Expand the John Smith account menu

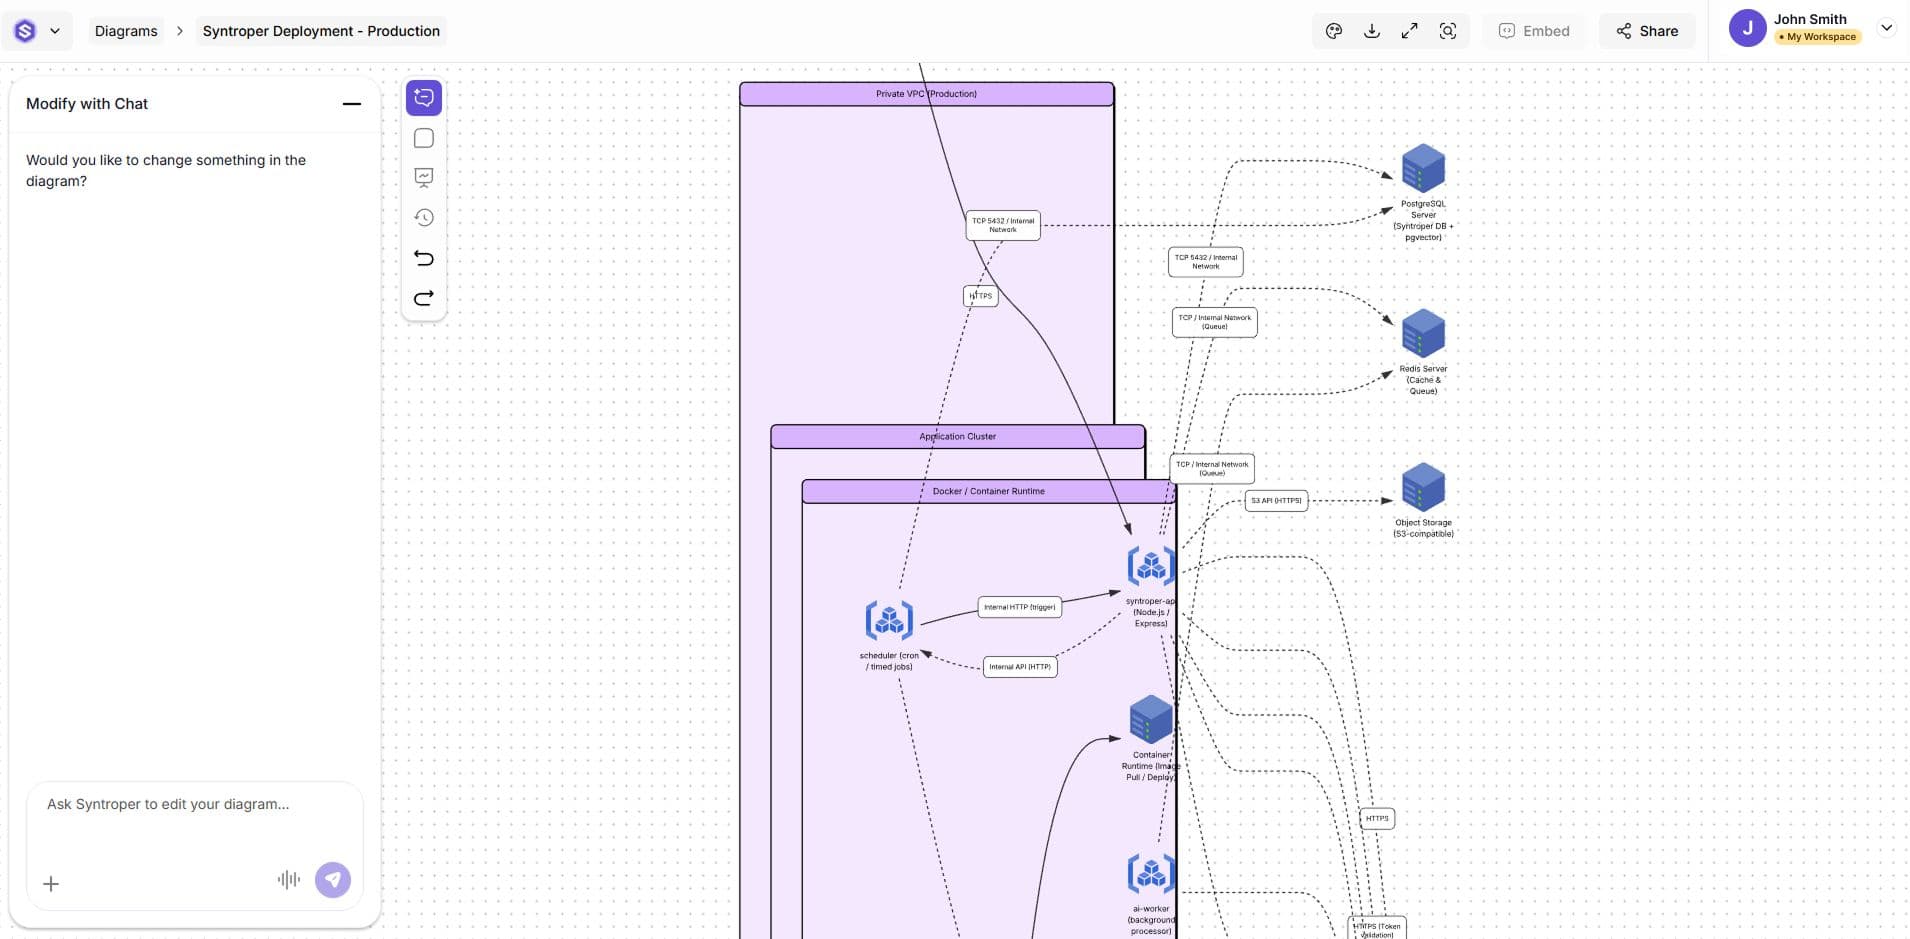click(x=1886, y=28)
